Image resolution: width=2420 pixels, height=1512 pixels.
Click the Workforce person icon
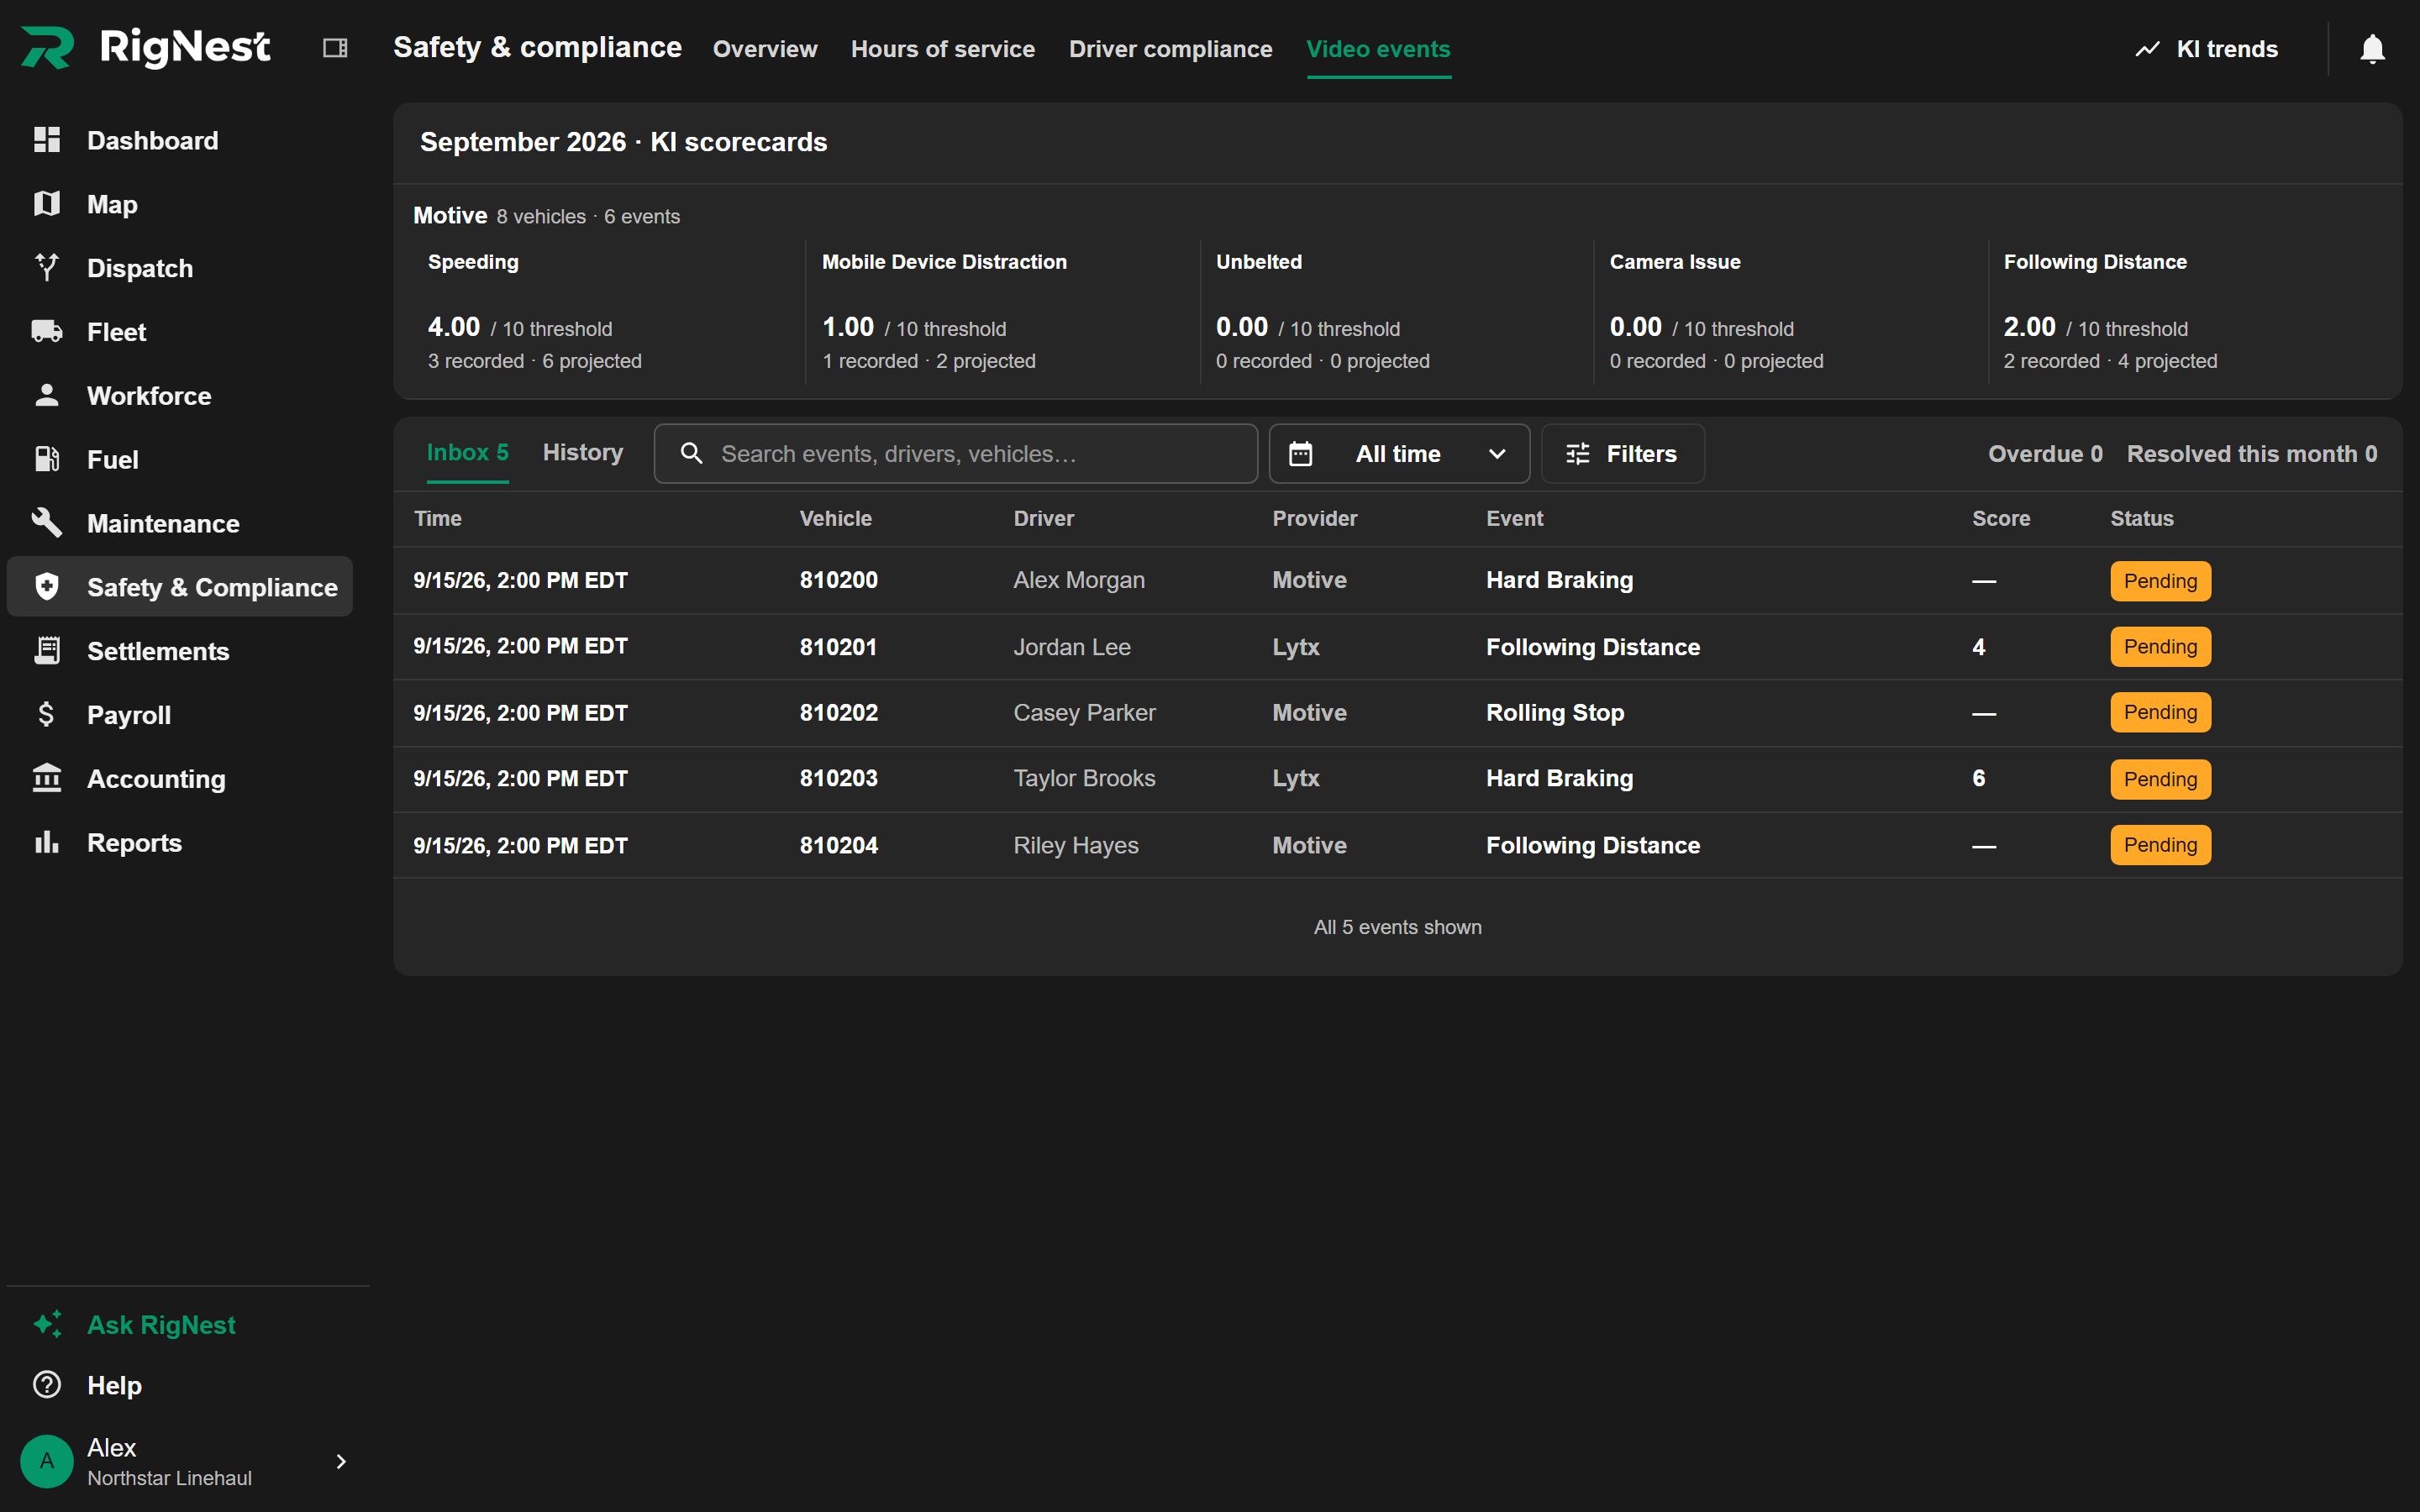[x=47, y=395]
